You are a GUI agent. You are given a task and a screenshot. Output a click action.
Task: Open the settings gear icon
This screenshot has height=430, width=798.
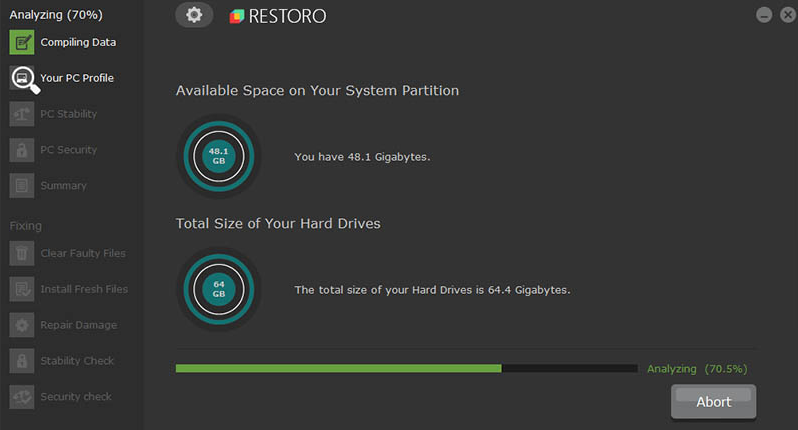(194, 15)
